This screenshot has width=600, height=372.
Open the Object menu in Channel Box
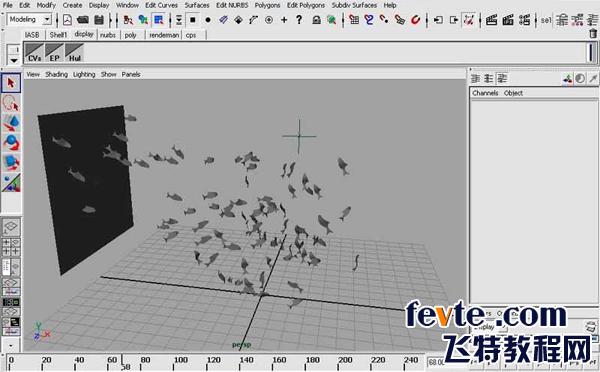point(513,93)
